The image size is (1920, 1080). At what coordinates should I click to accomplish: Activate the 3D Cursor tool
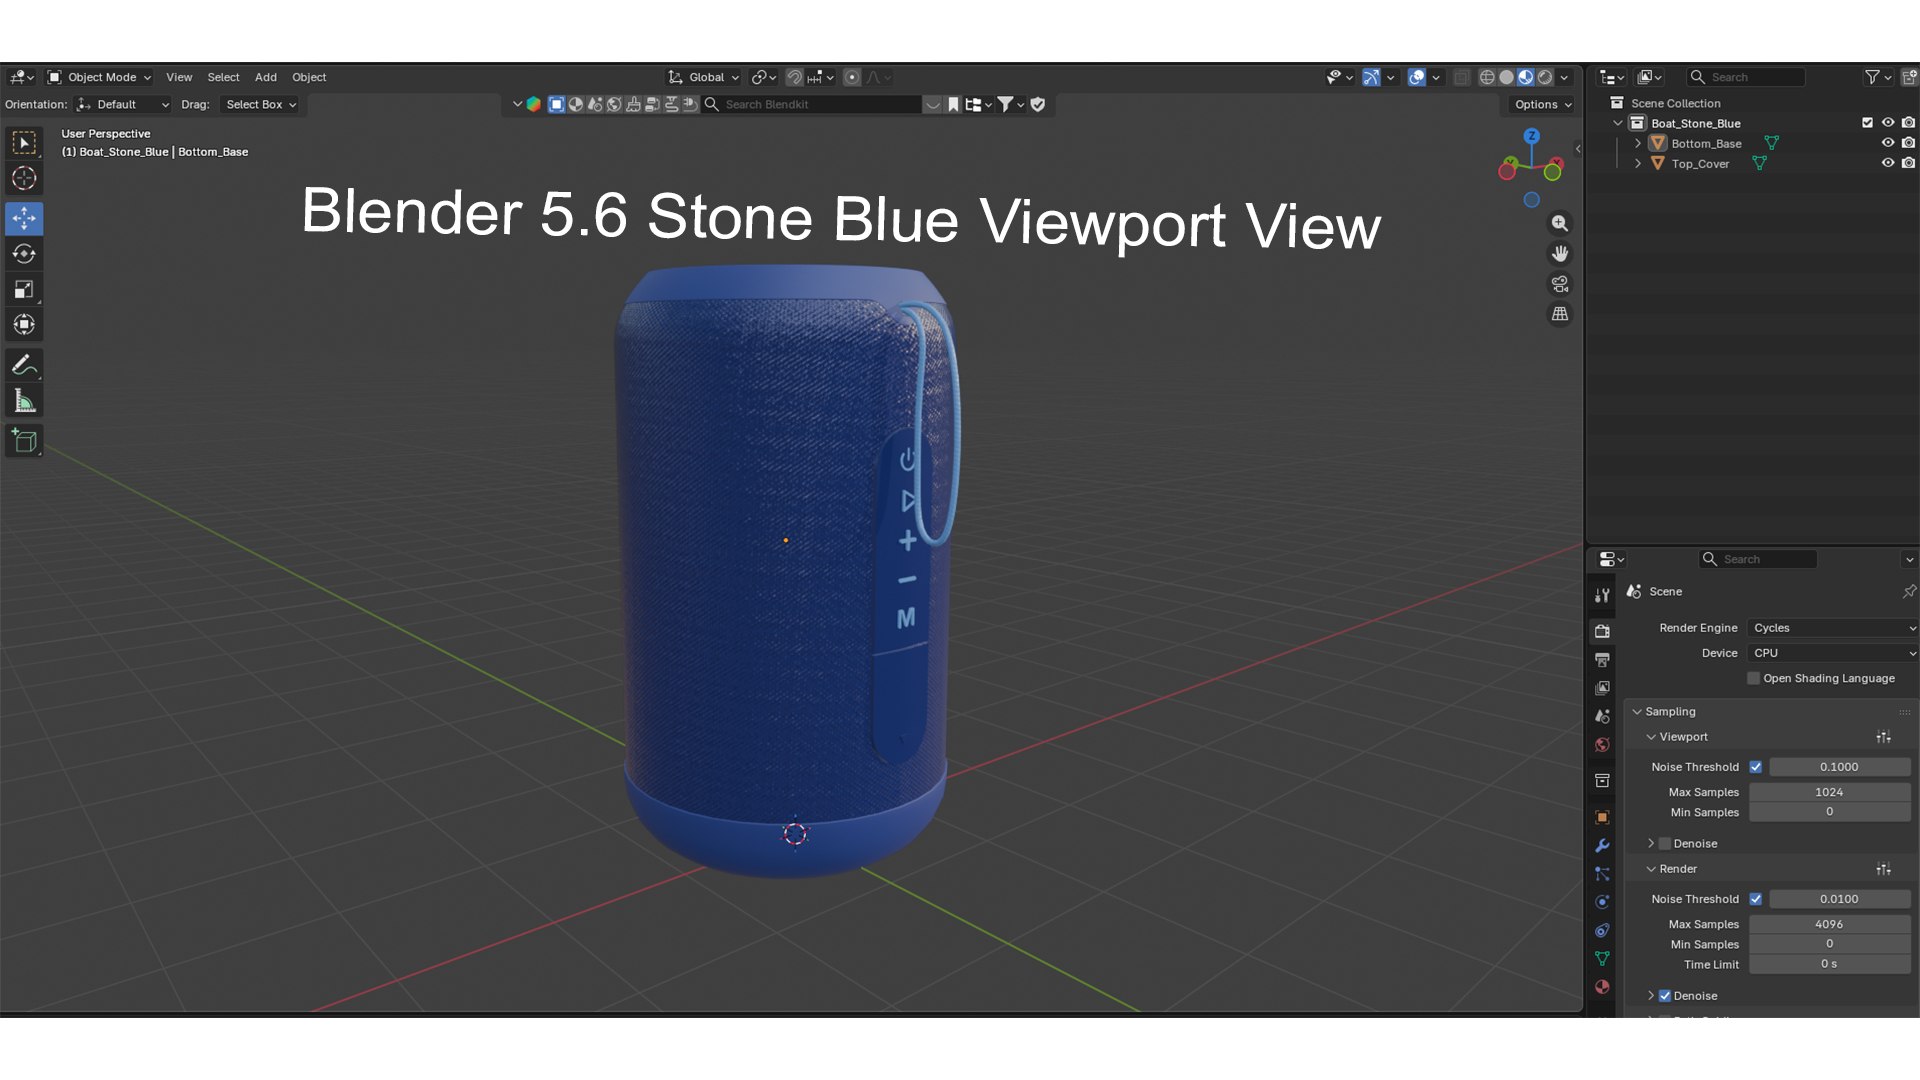click(x=24, y=179)
